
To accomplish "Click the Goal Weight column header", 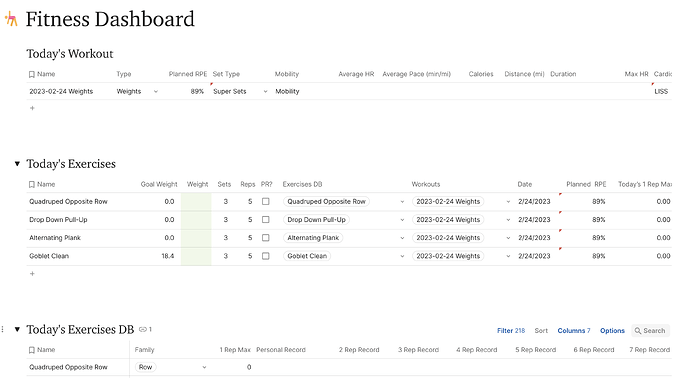I will (x=159, y=184).
